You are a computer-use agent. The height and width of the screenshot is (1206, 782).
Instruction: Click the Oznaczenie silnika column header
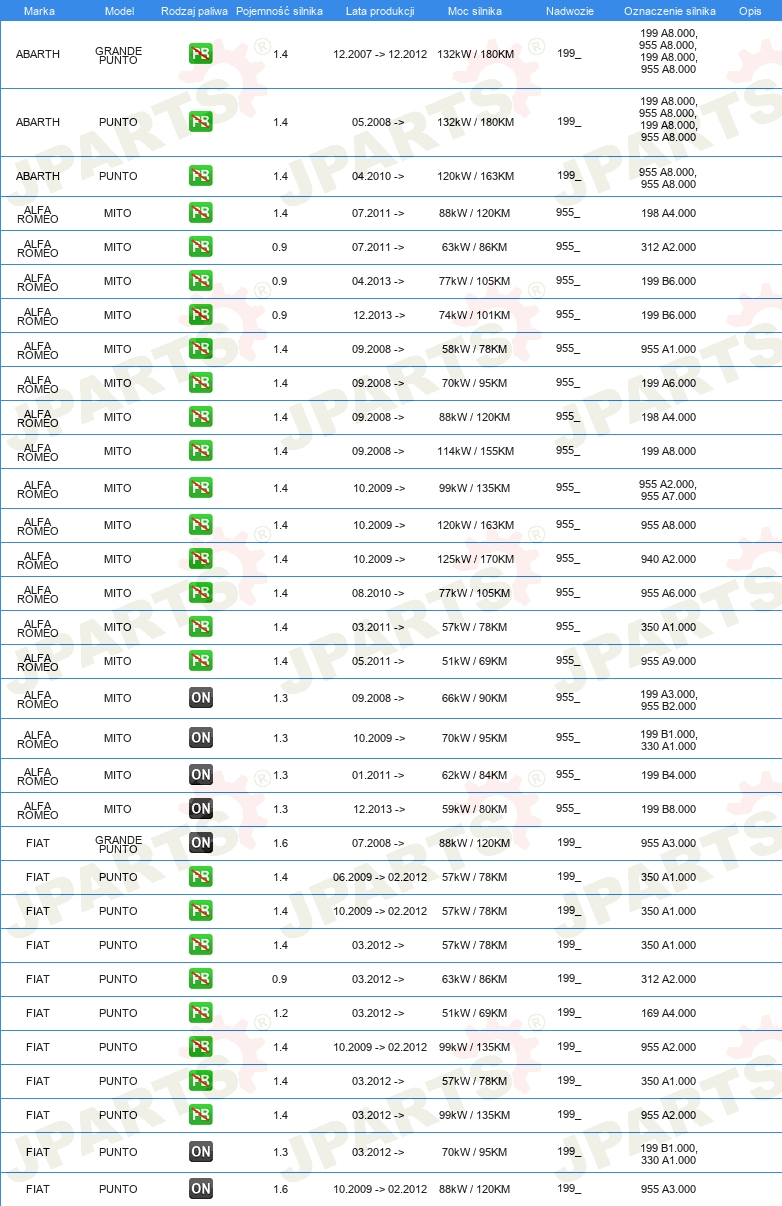(x=669, y=11)
